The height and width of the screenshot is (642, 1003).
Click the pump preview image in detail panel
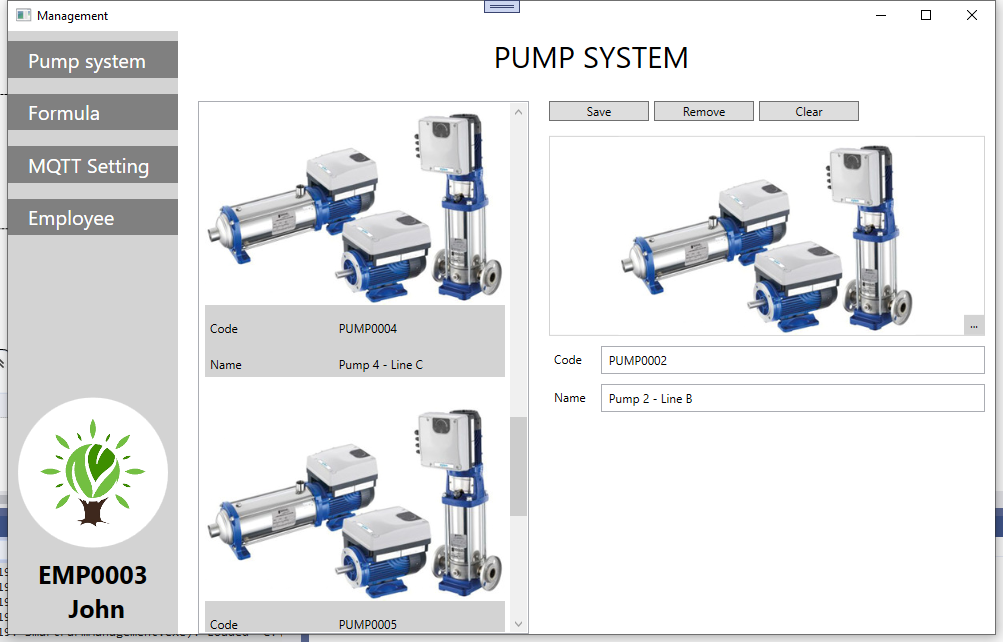click(x=766, y=235)
